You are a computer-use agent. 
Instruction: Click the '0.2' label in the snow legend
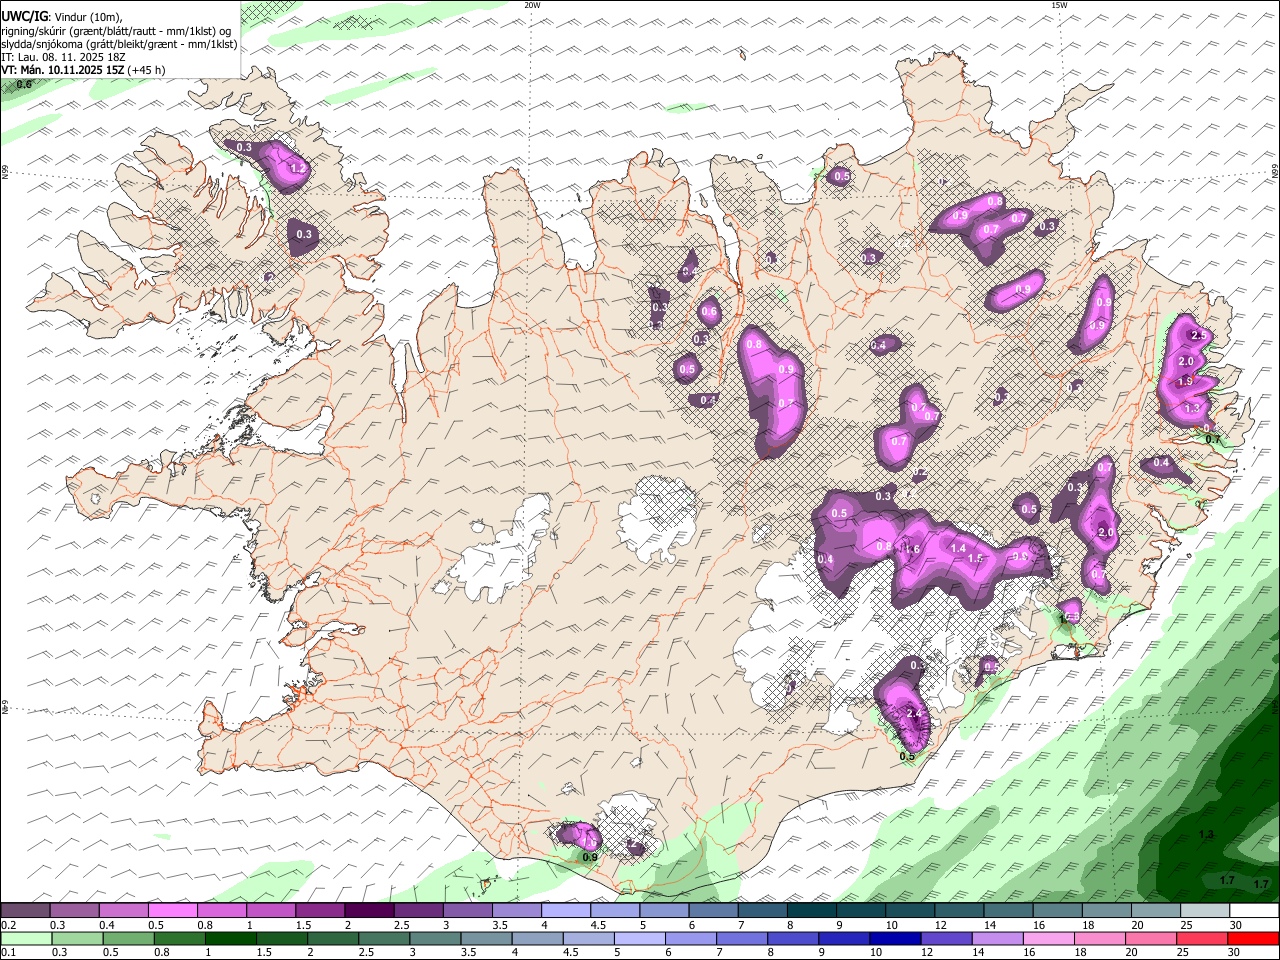pyautogui.click(x=8, y=925)
